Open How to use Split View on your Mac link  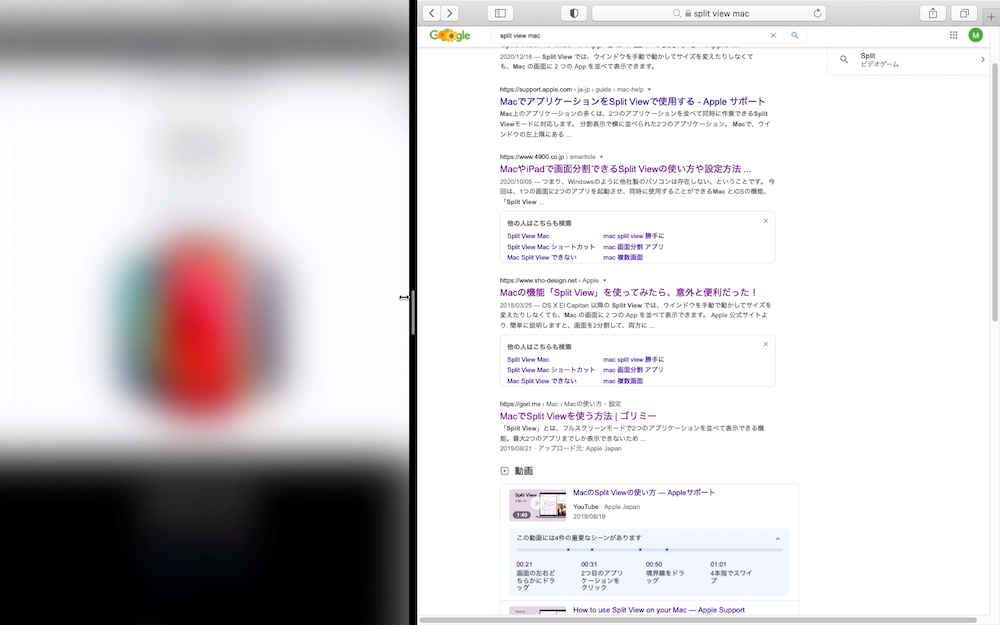(x=659, y=610)
